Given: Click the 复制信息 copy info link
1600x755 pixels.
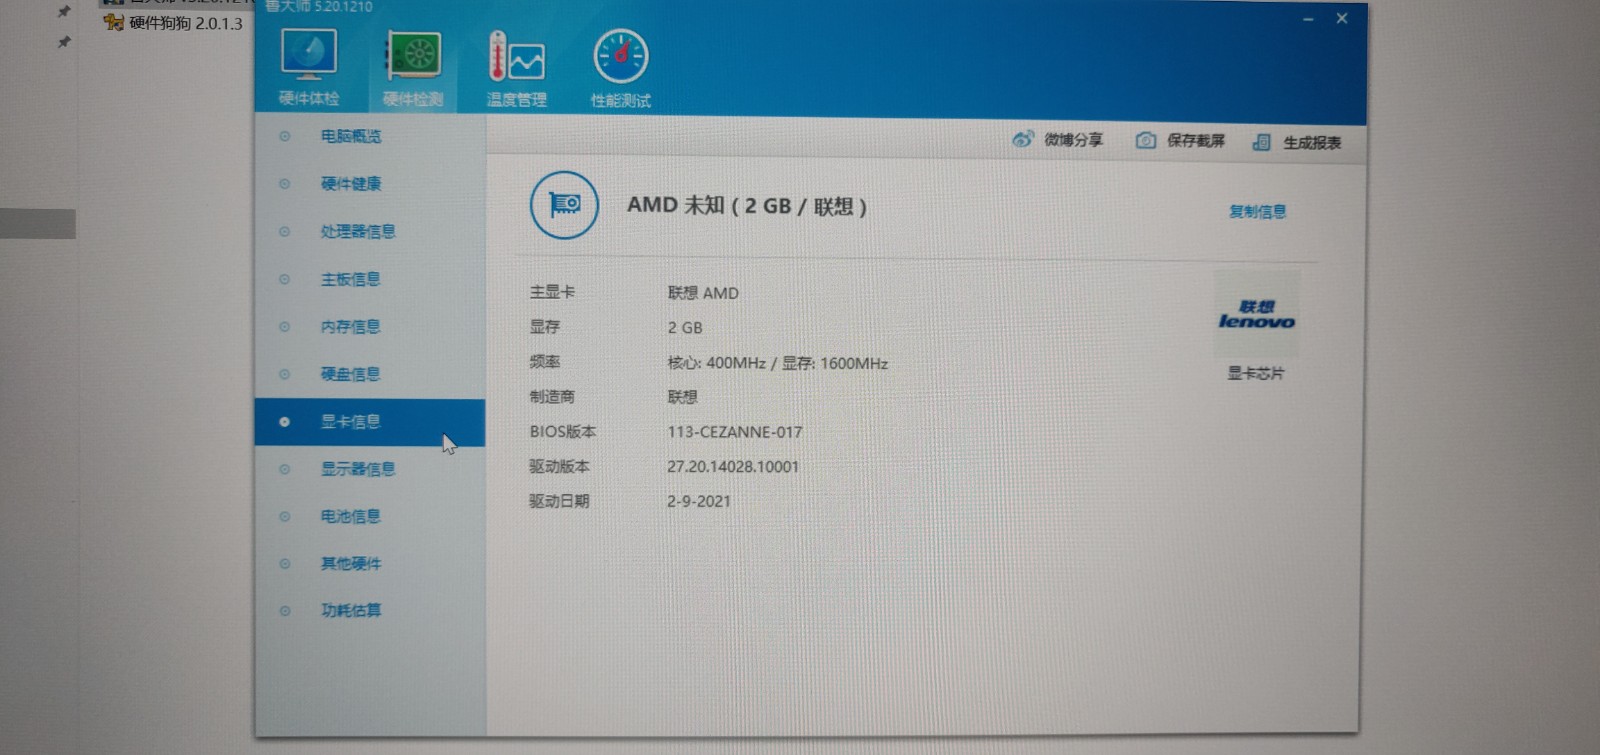Looking at the screenshot, I should click(x=1257, y=211).
